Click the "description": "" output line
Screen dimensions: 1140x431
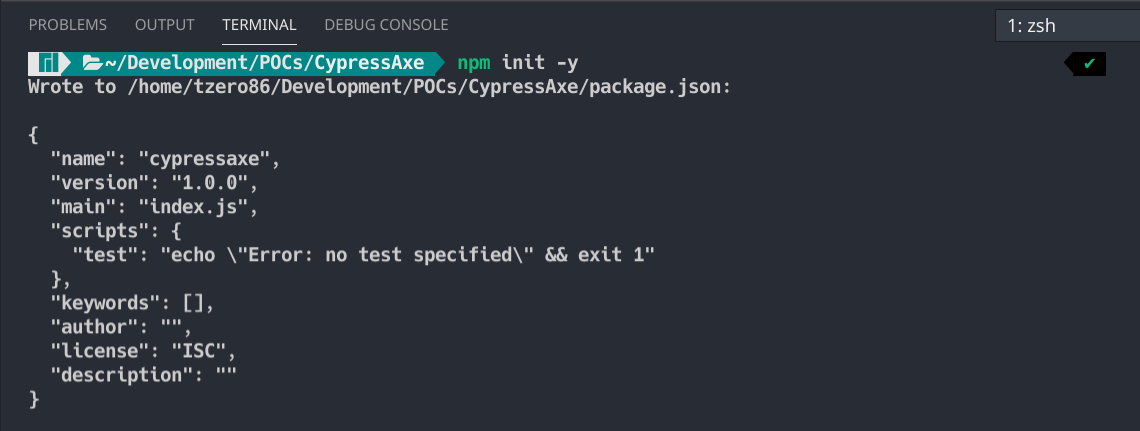142,375
